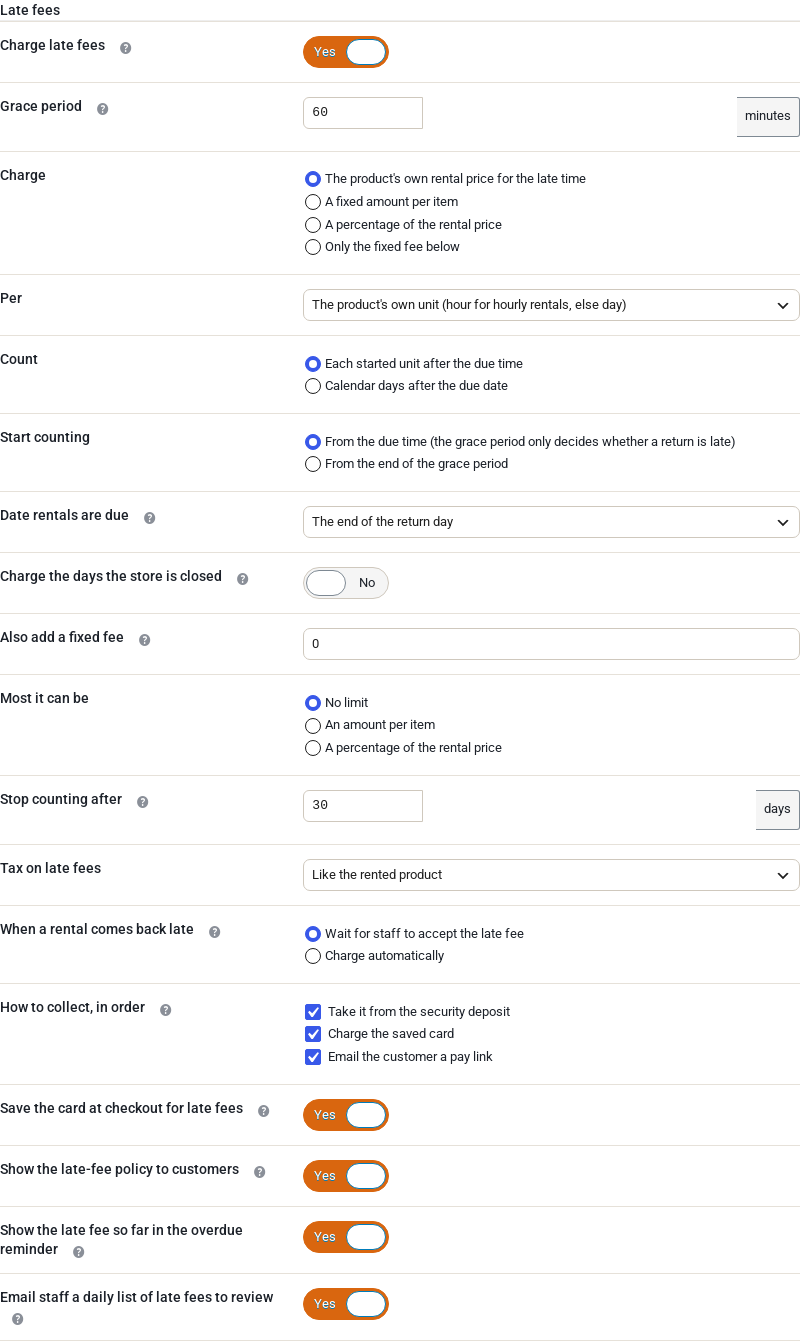Uncheck Charge the saved card

[x=313, y=1034]
